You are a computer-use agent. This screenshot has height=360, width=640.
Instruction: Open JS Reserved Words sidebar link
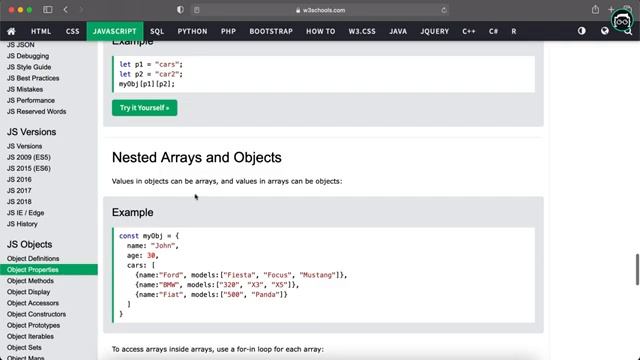pos(36,111)
